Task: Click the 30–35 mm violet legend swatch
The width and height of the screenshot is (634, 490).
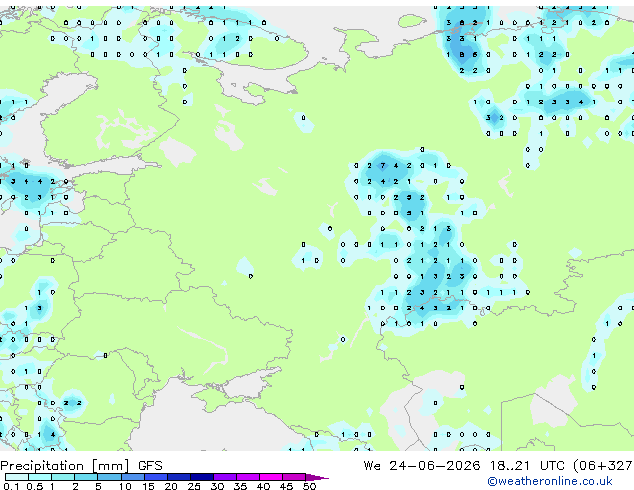Action: [x=225, y=477]
